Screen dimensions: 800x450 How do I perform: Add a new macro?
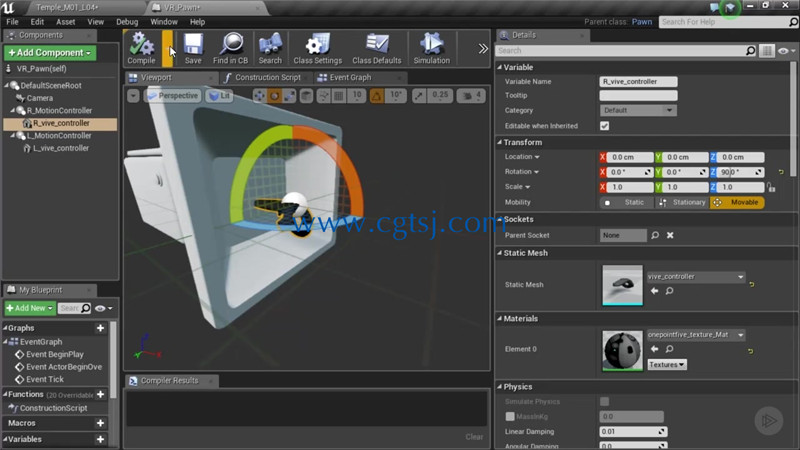point(101,423)
